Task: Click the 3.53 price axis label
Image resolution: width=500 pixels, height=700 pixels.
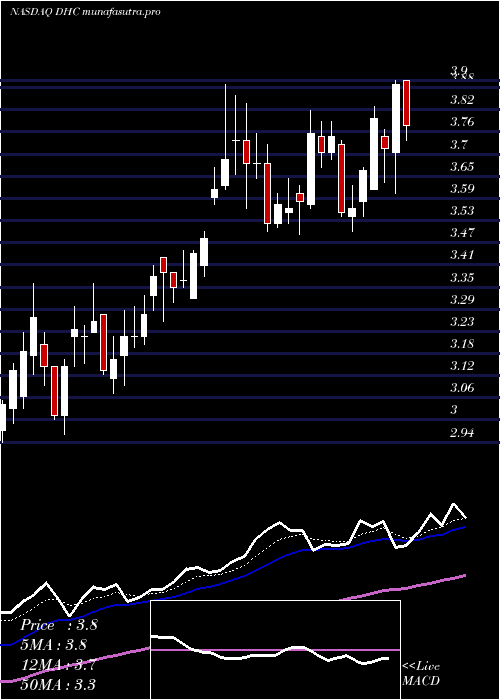Action: (462, 211)
